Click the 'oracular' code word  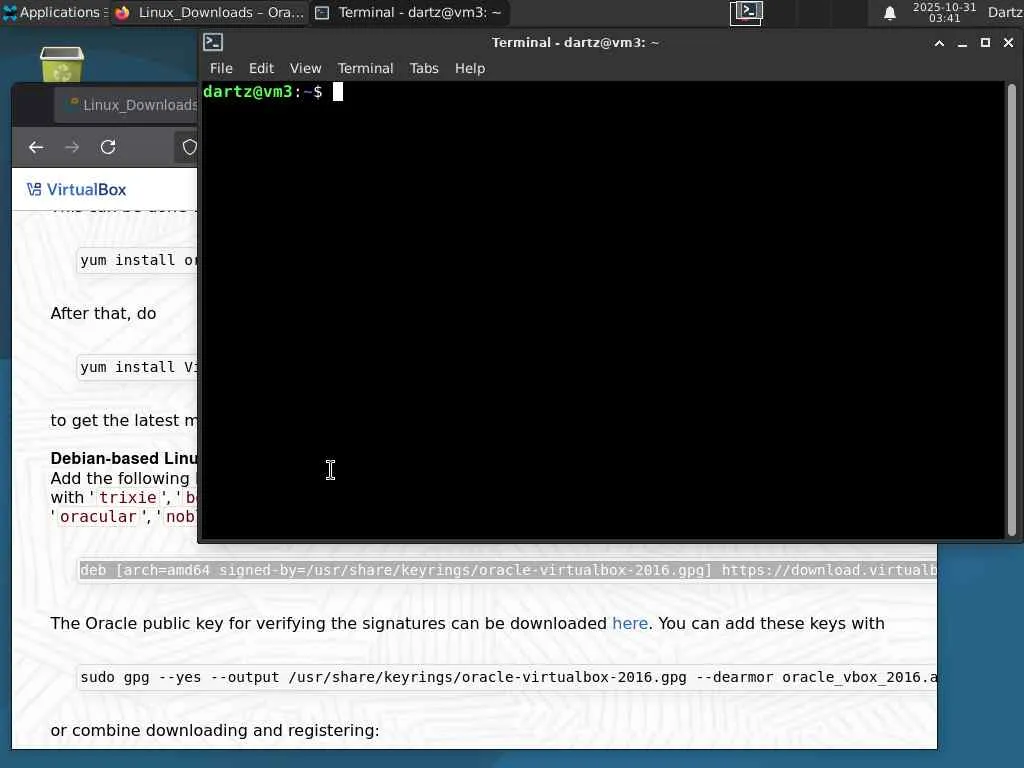coord(98,517)
